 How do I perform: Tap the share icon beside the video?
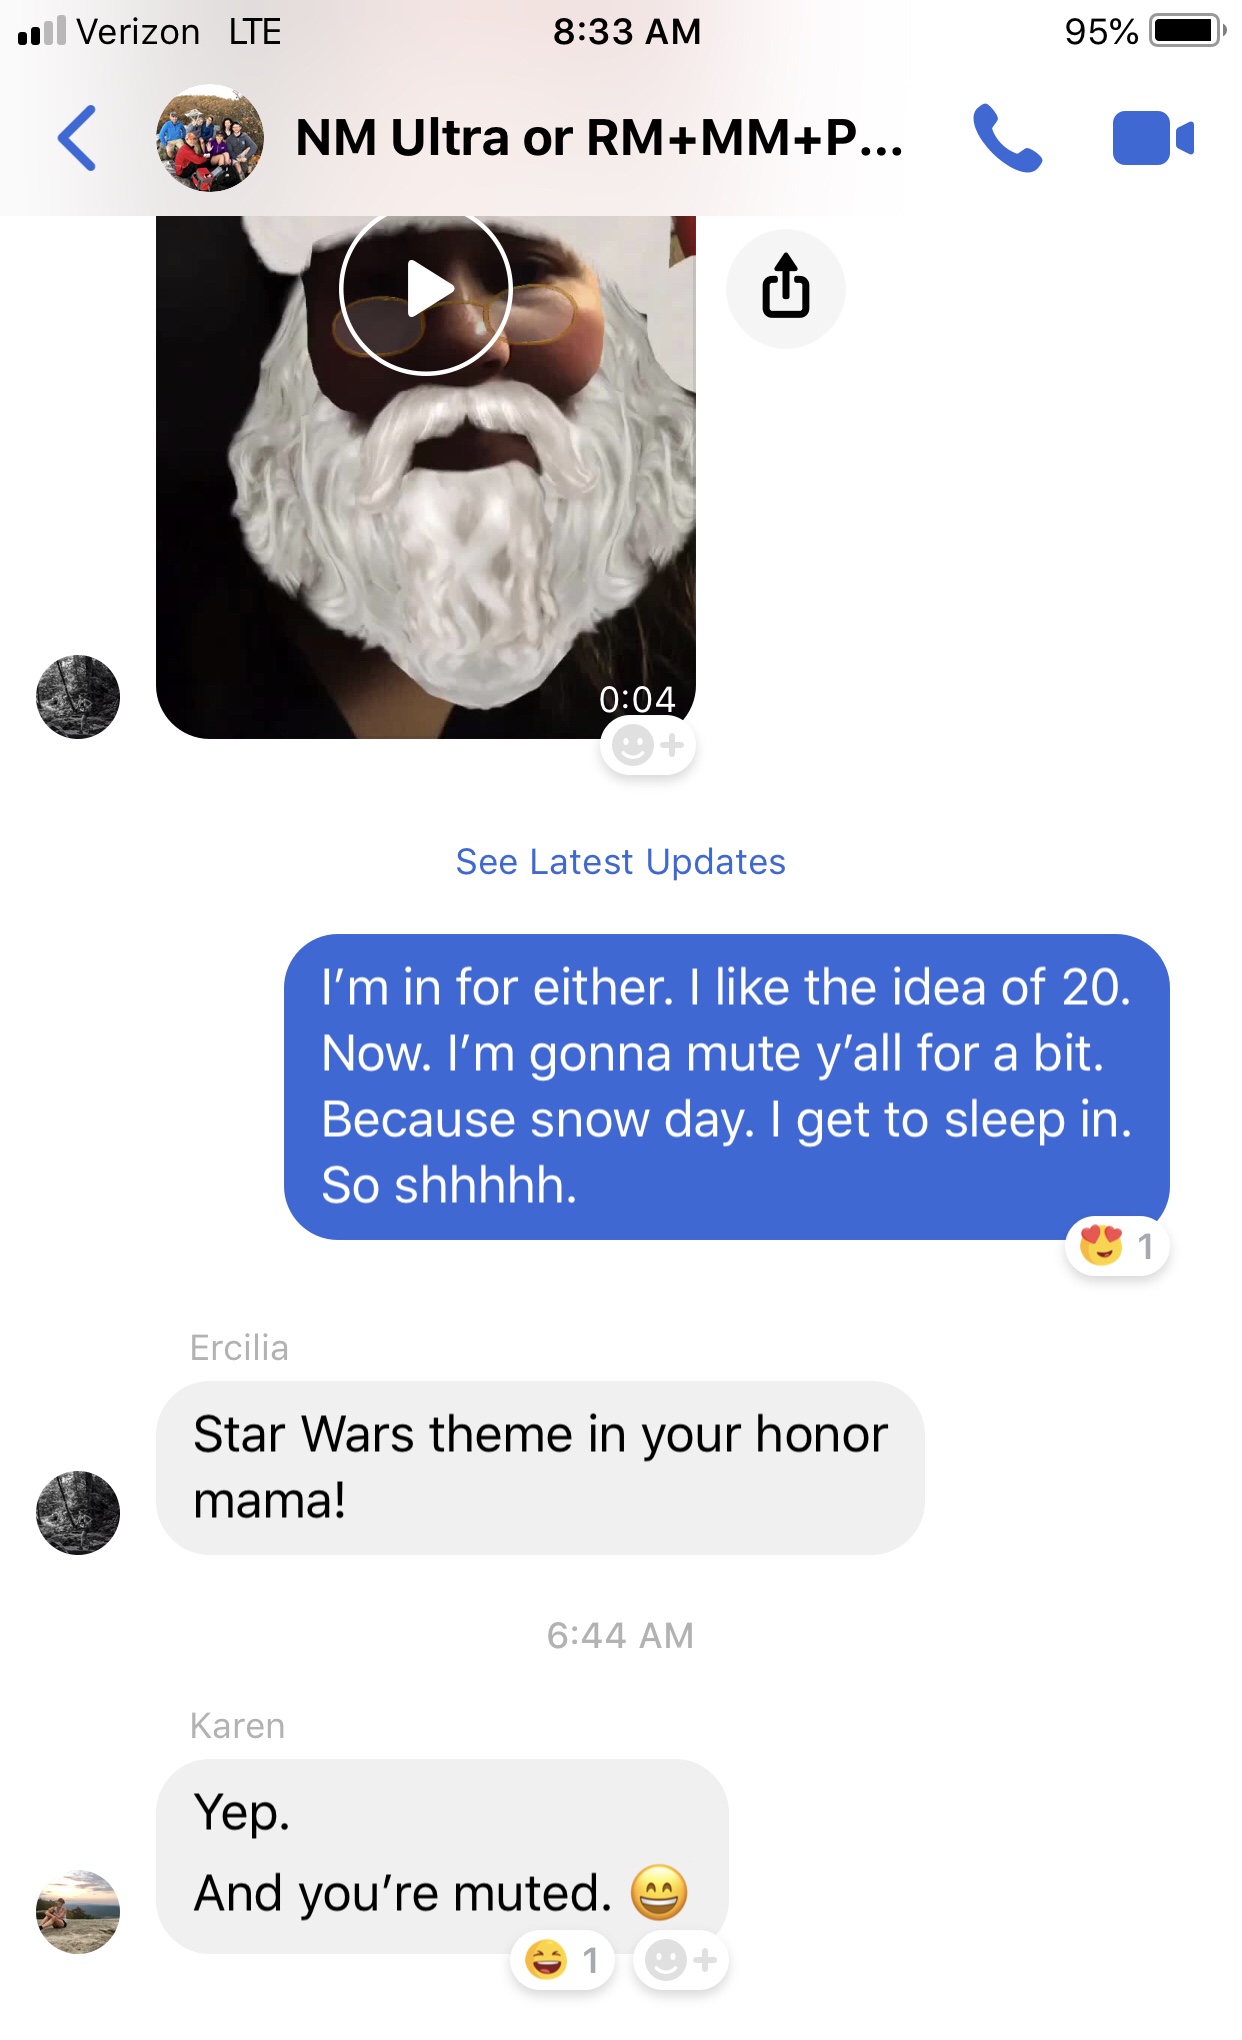pyautogui.click(x=785, y=288)
